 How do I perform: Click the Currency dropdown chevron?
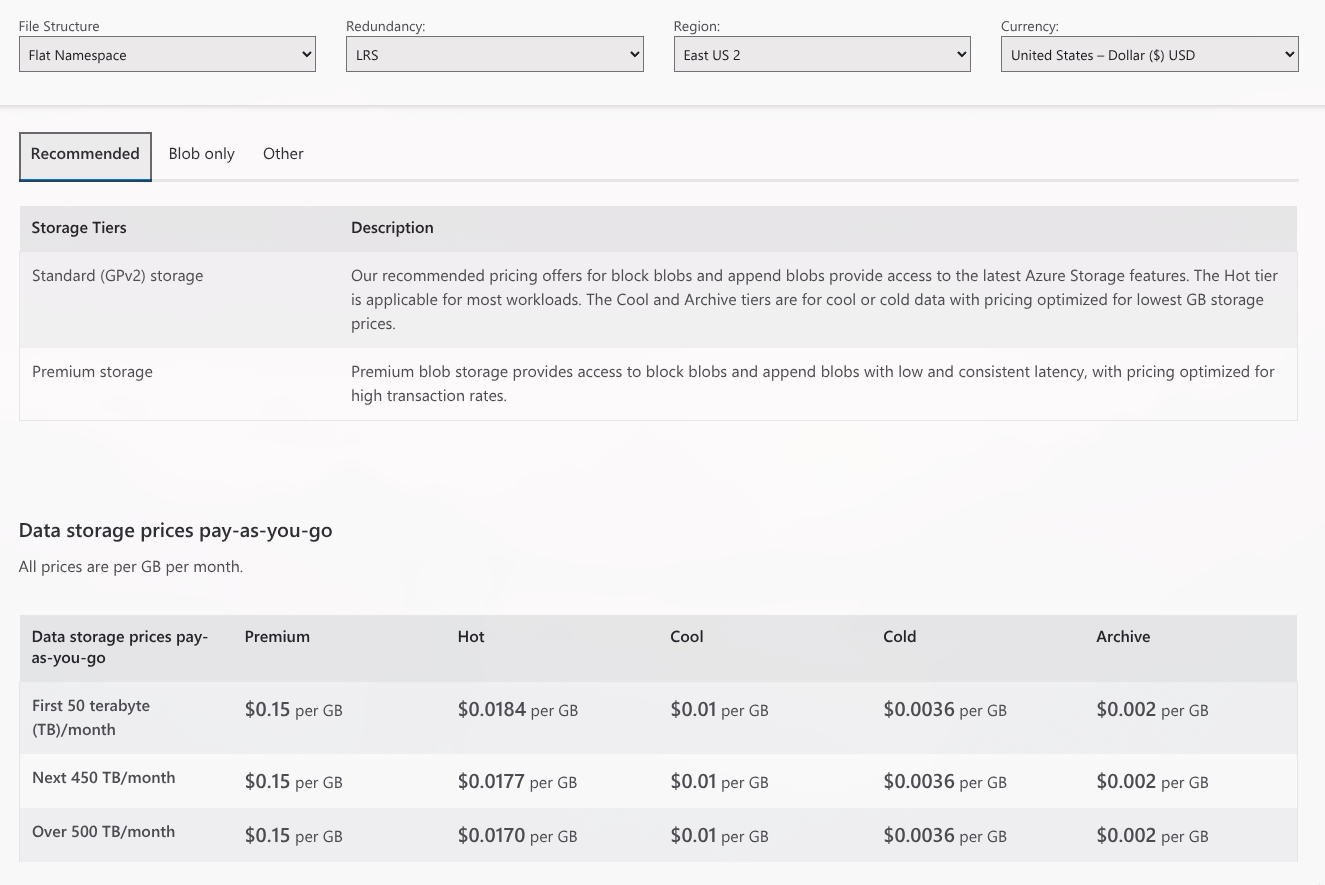tap(1288, 54)
